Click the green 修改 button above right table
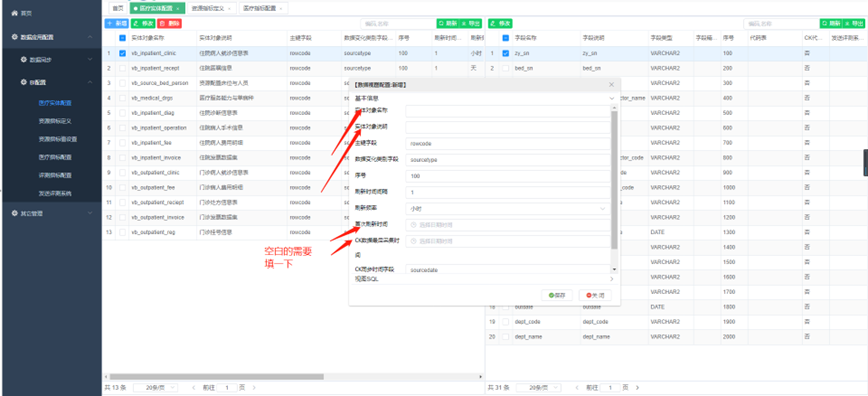Viewport: 868px width, 396px height. (500, 23)
